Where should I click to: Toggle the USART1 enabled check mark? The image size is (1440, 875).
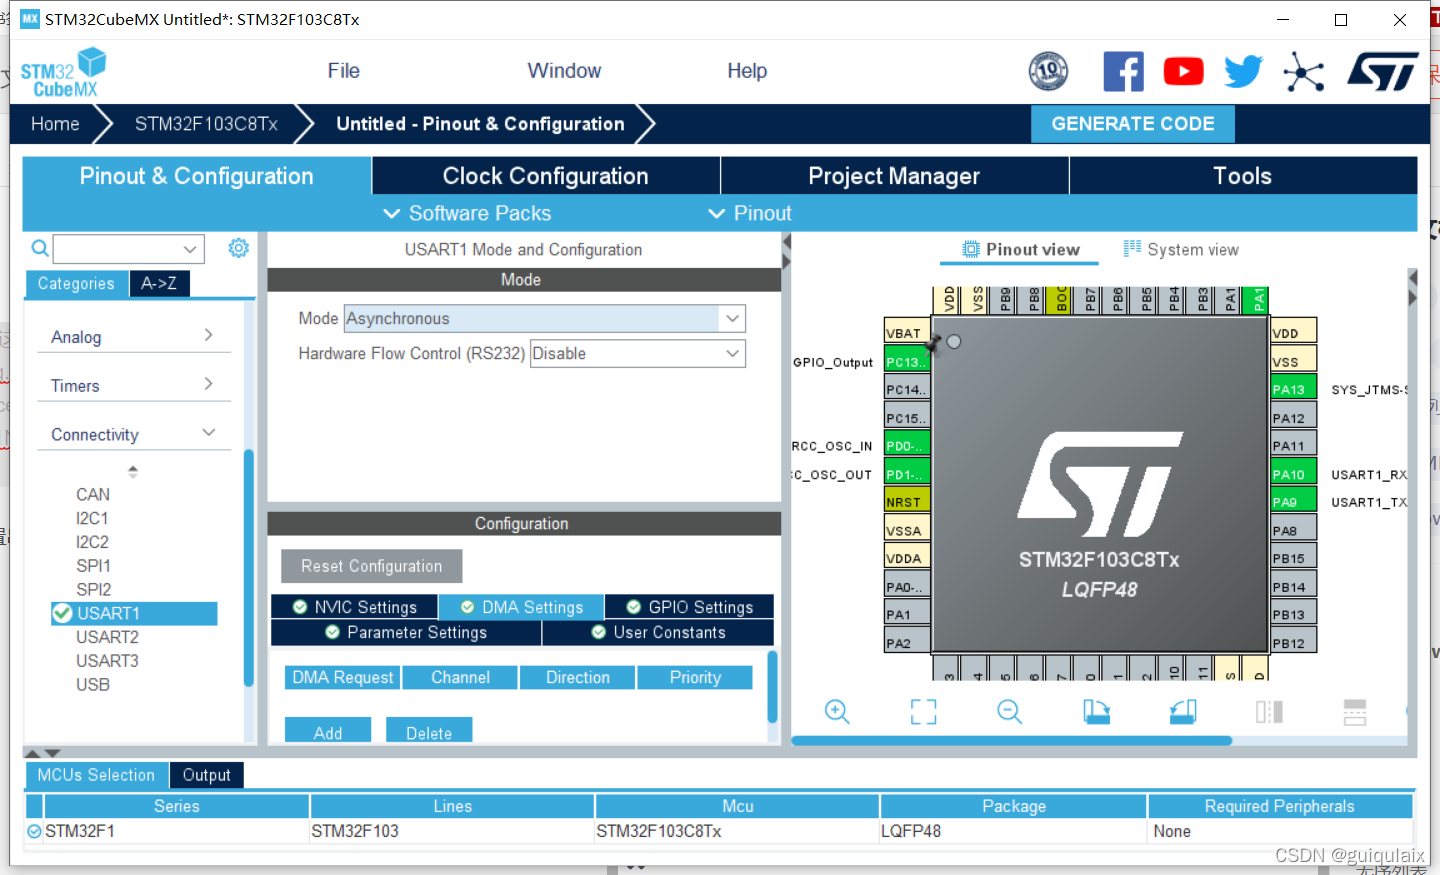62,613
